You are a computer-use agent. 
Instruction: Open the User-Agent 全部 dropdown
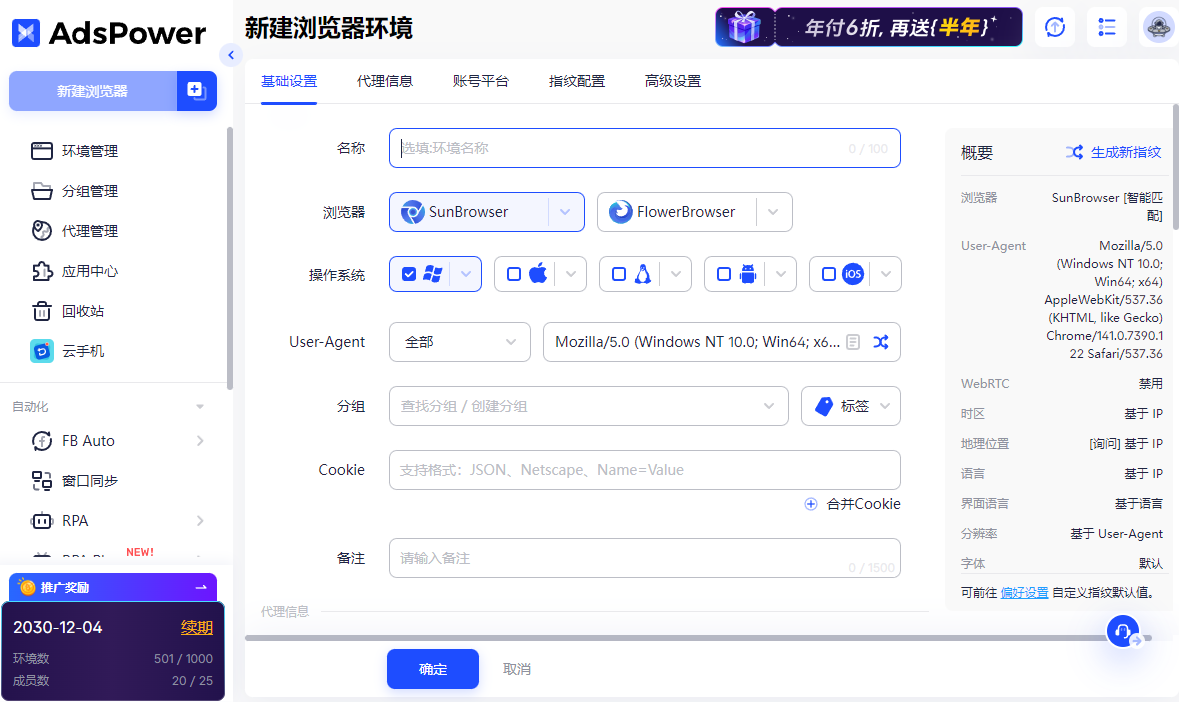point(459,341)
